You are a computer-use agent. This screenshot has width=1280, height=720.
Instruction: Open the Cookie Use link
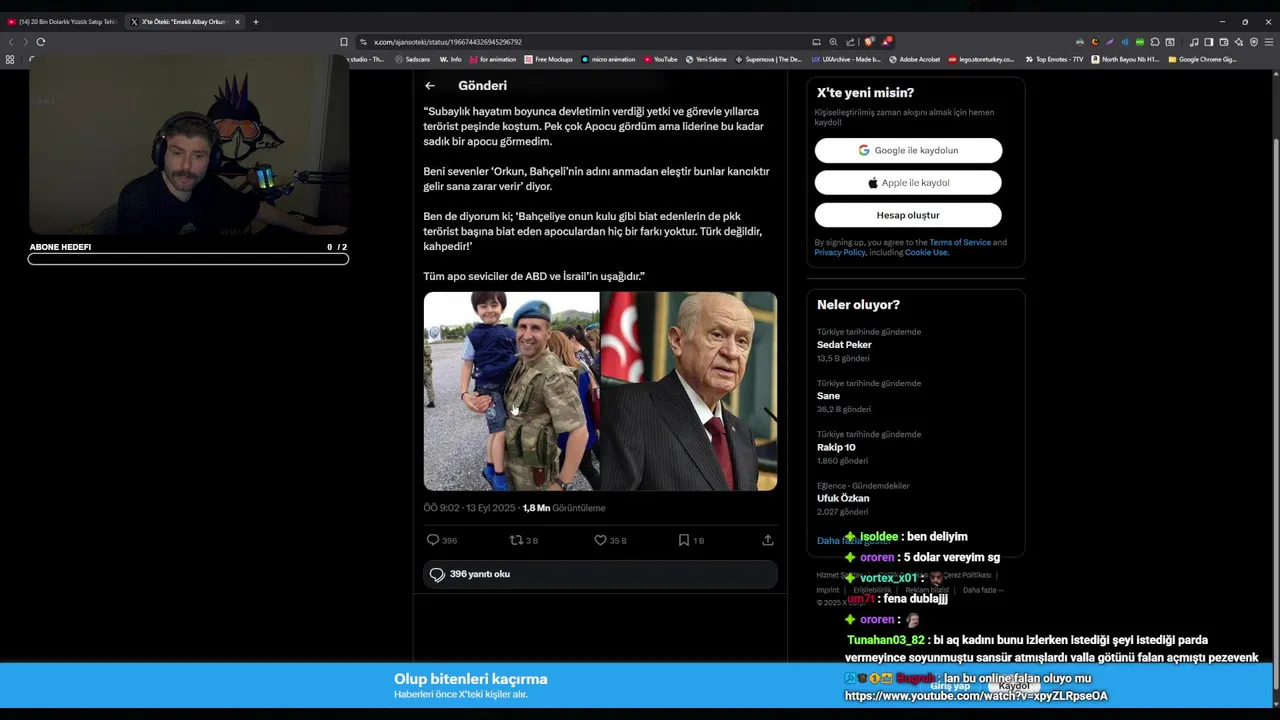926,252
